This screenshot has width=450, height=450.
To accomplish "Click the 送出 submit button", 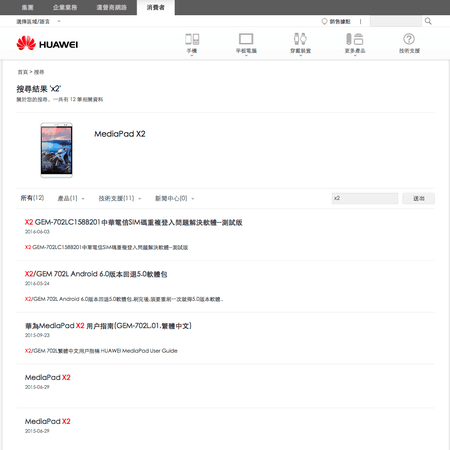I will point(419,198).
